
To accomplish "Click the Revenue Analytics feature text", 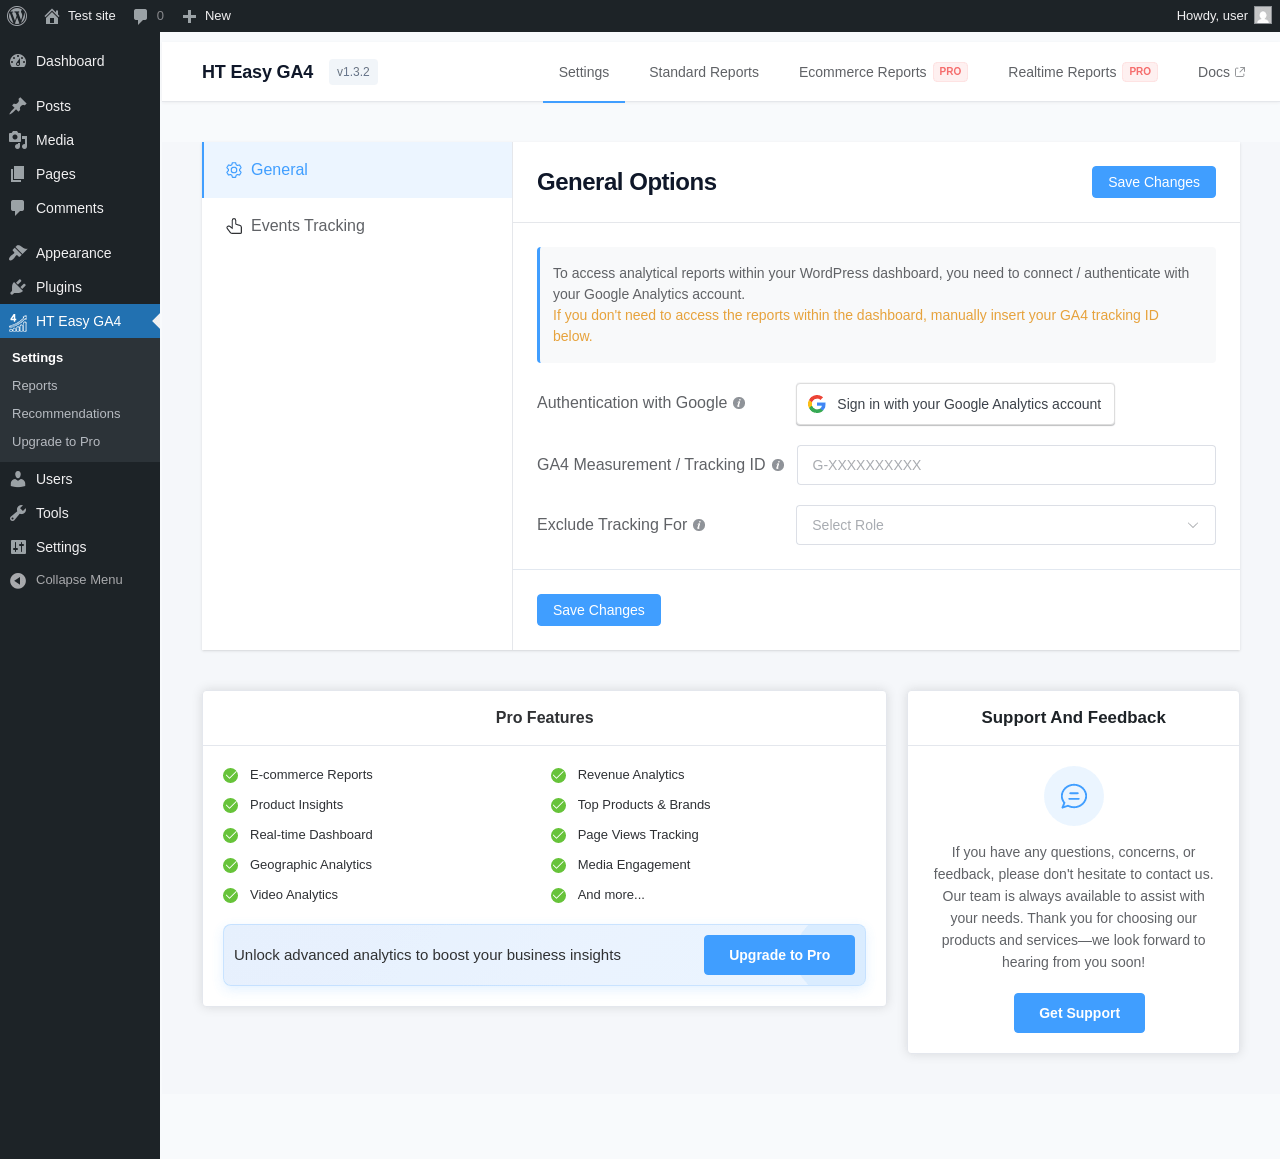I will [x=631, y=775].
